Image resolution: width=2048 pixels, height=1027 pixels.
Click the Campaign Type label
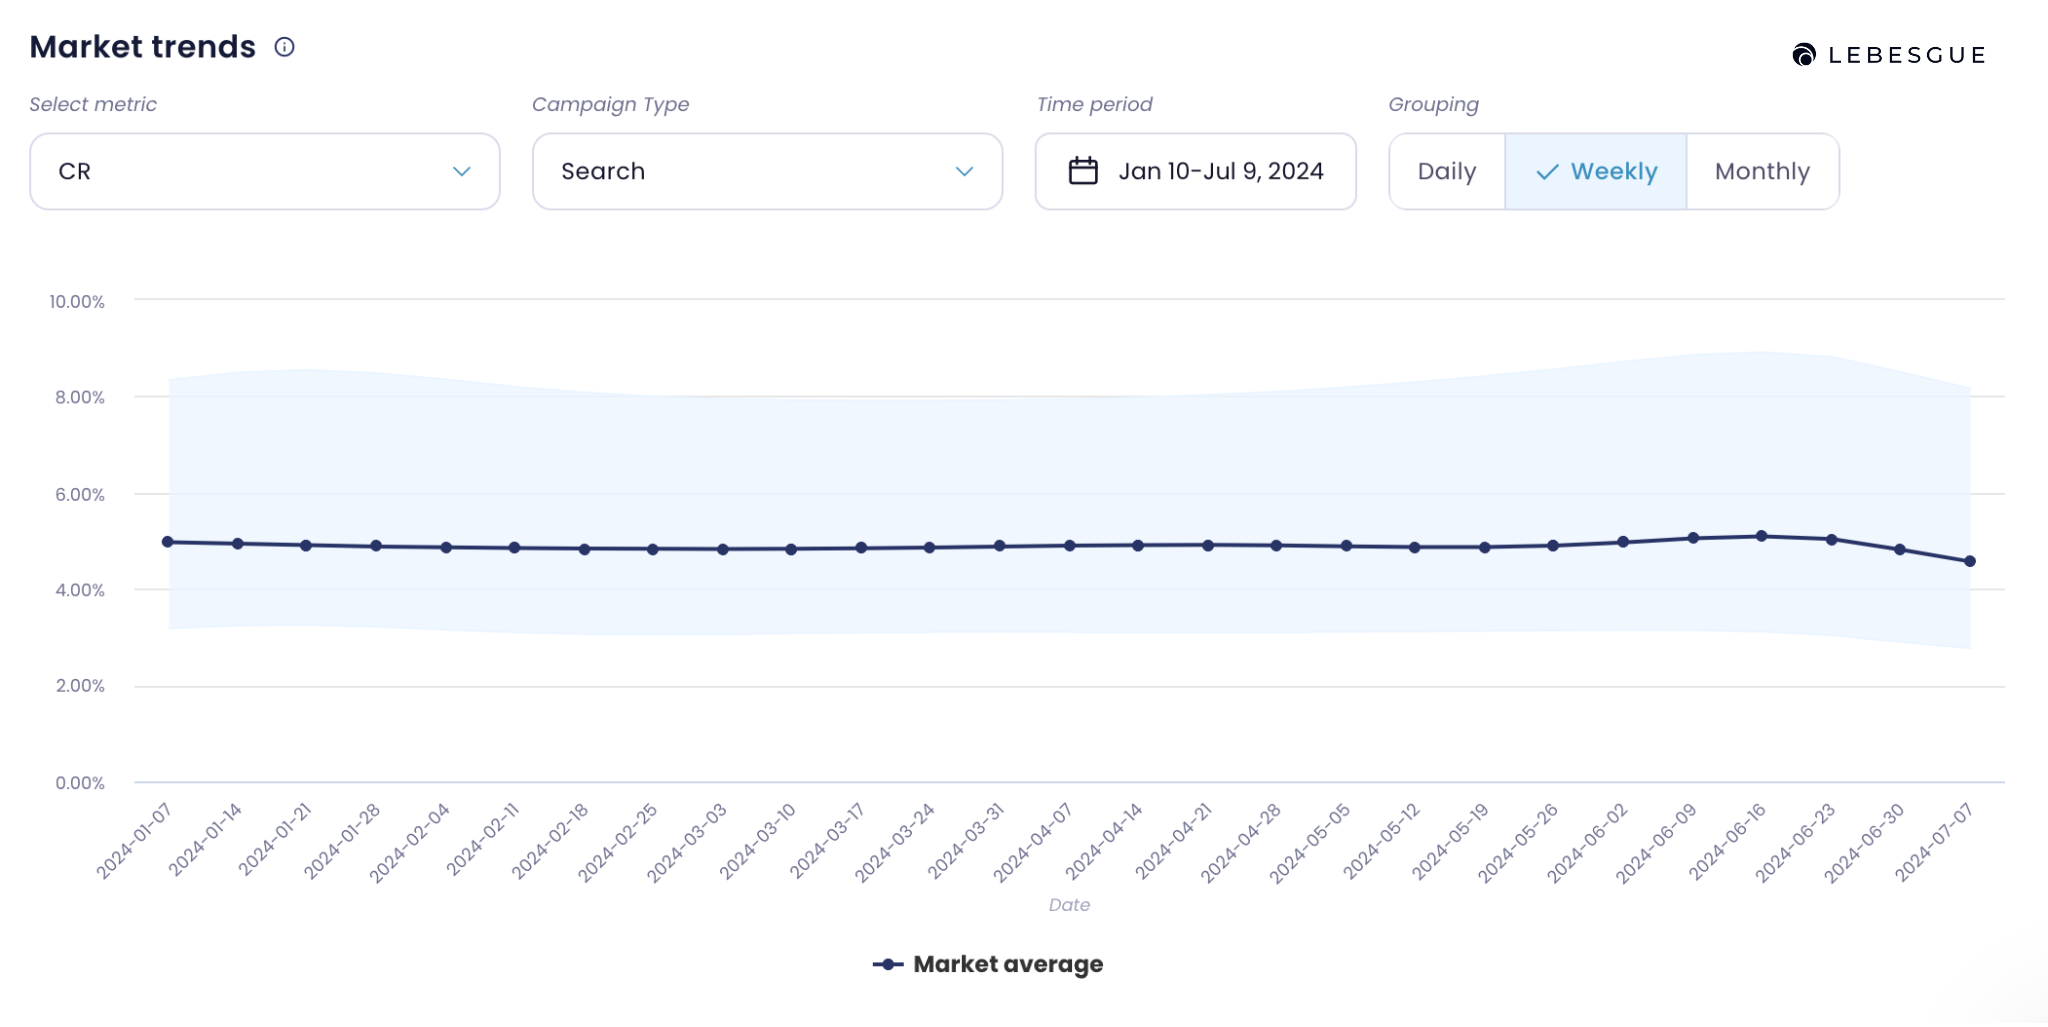(x=611, y=104)
